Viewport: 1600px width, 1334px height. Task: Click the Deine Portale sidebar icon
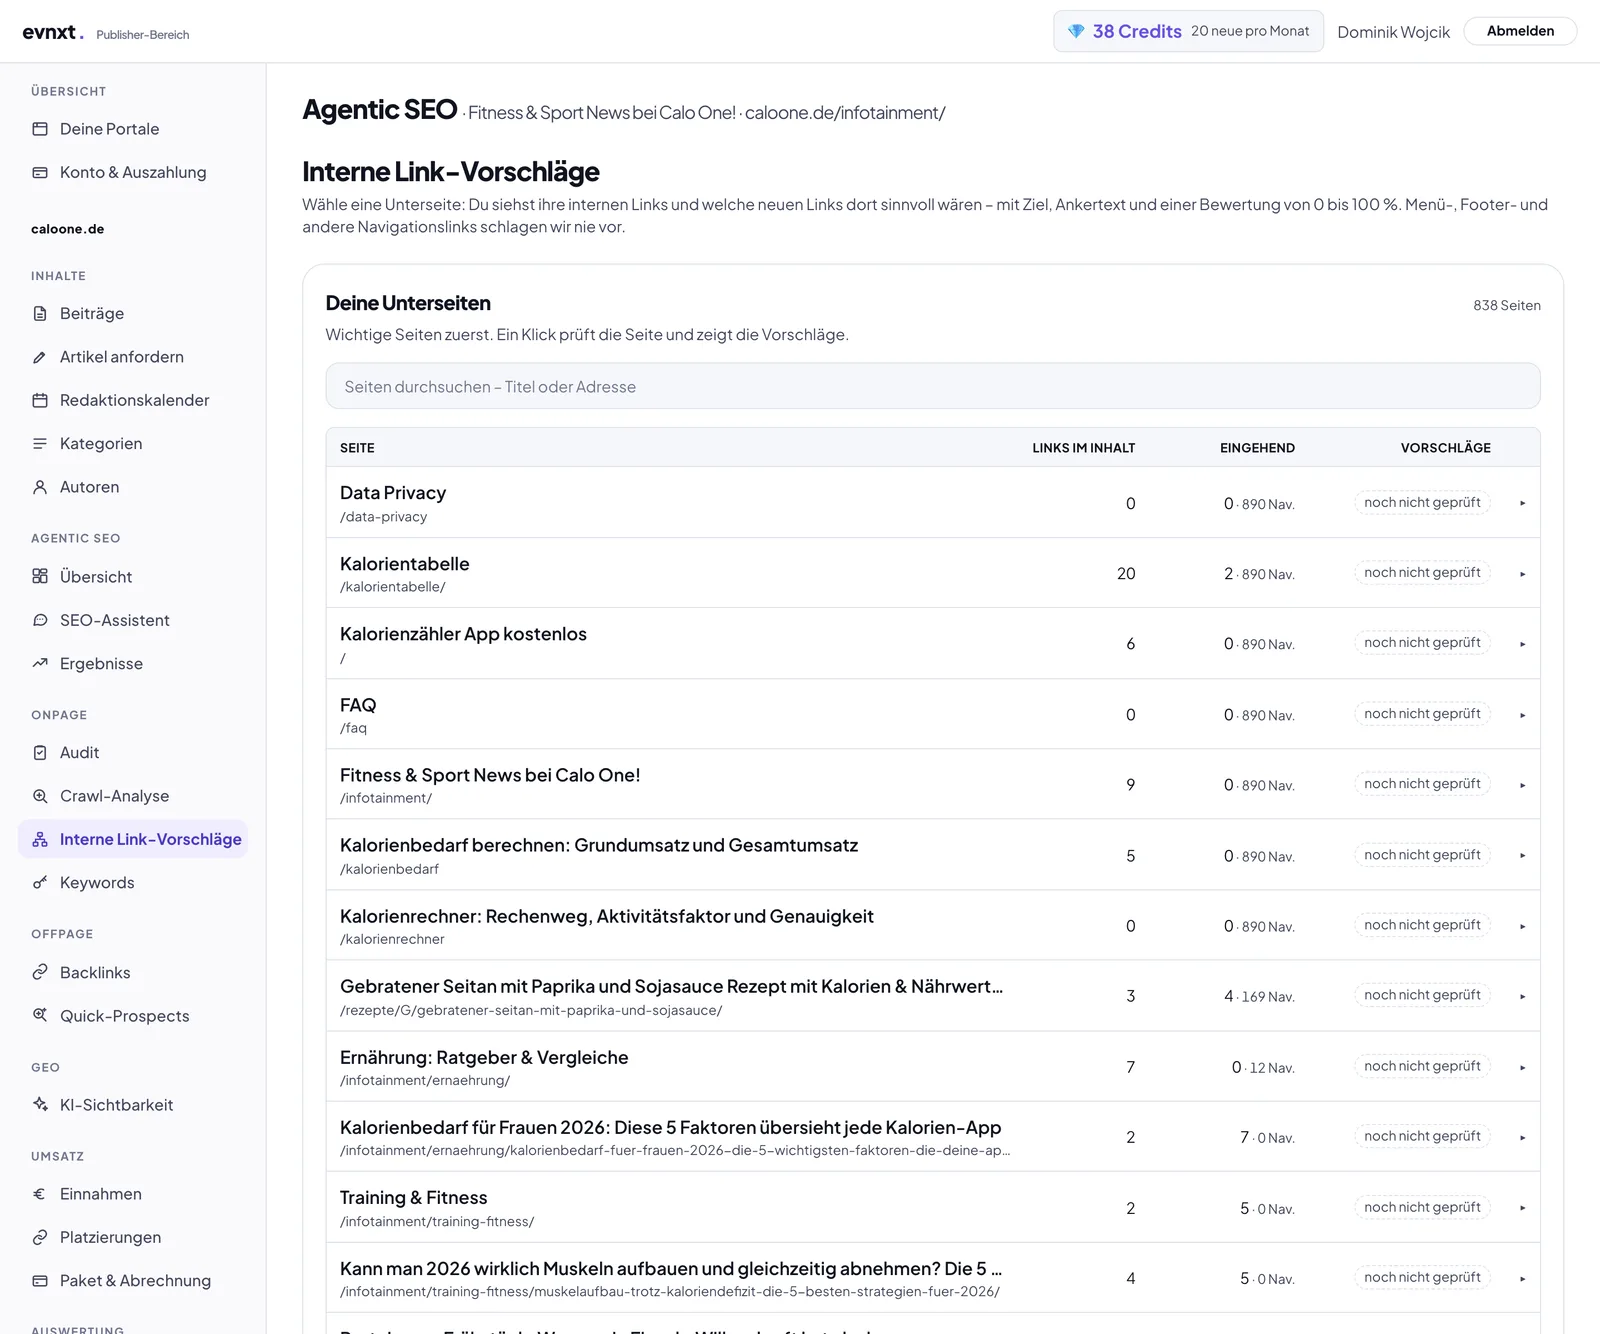40,129
